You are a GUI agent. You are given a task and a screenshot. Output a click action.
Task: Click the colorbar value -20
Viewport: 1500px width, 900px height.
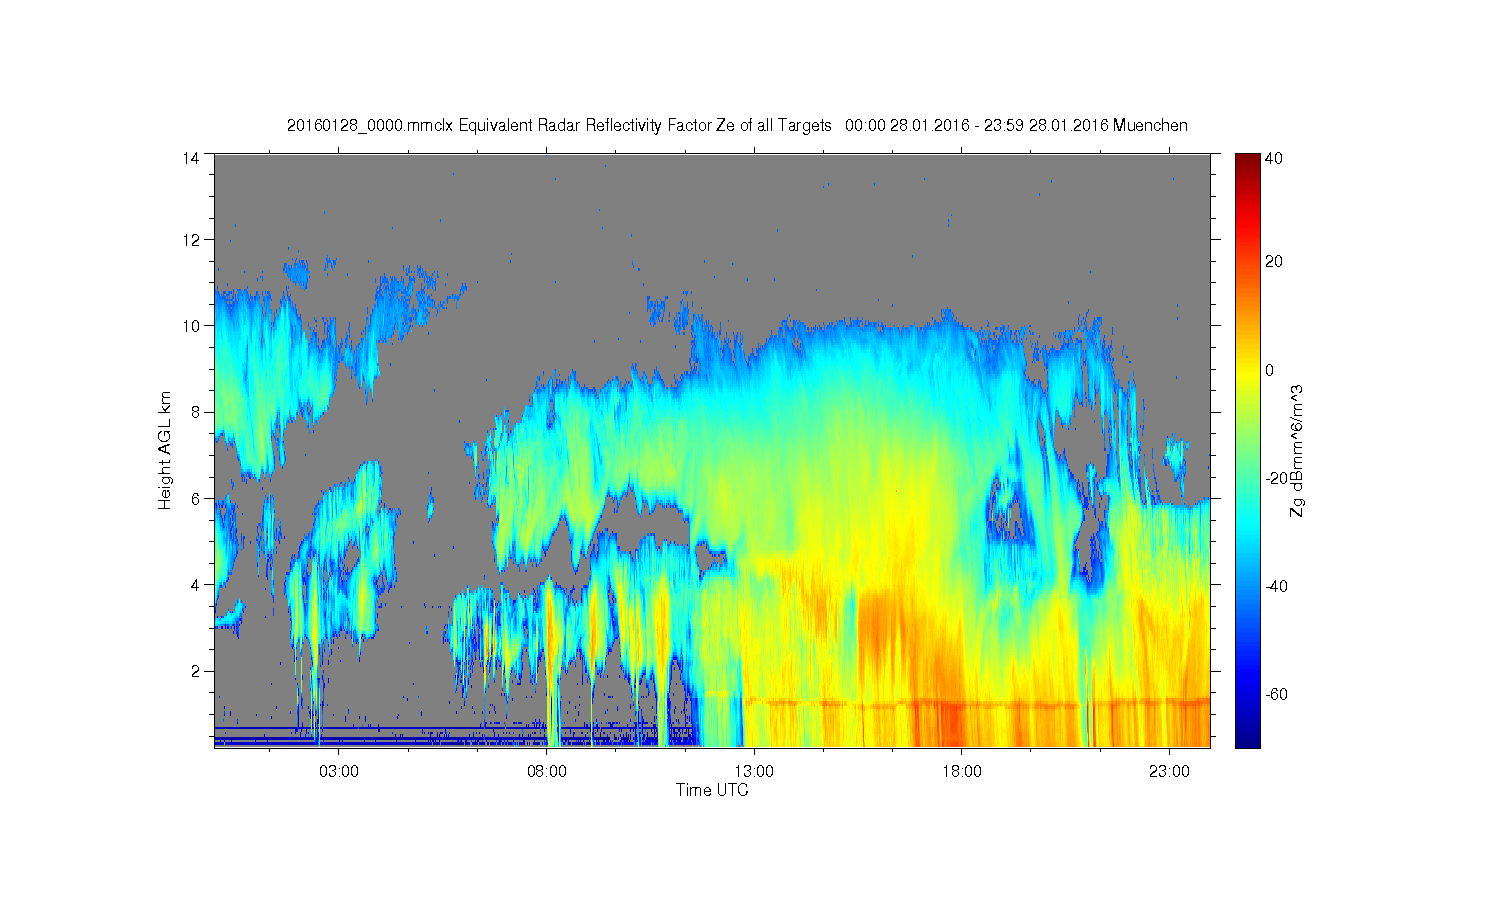(x=1277, y=478)
